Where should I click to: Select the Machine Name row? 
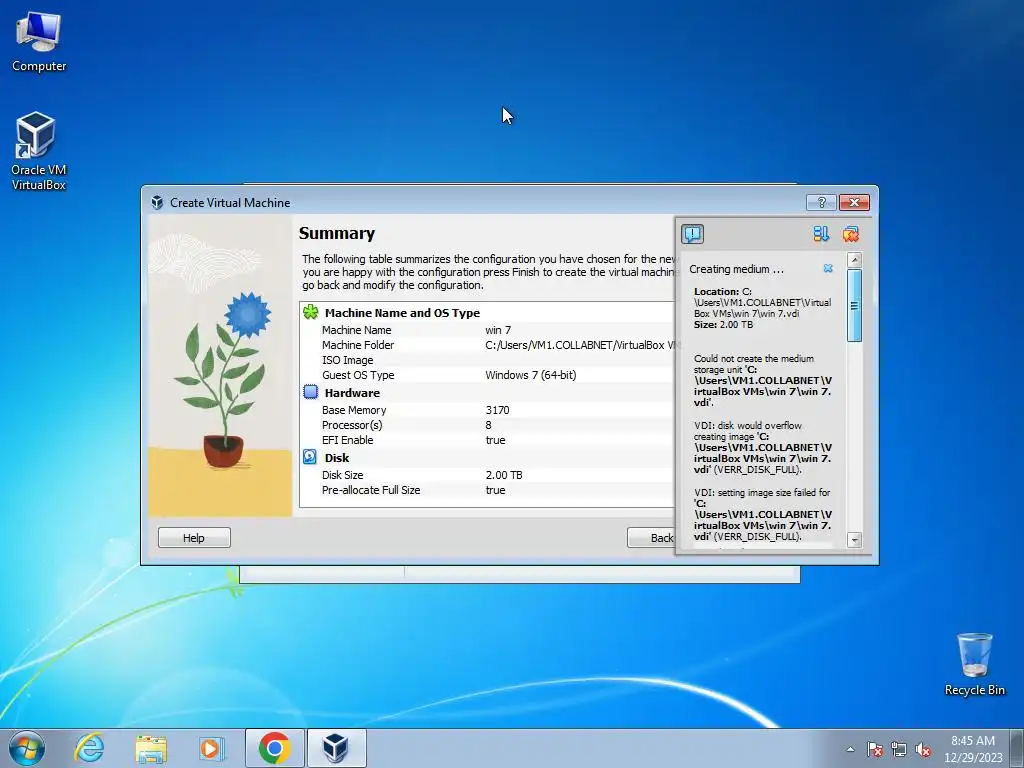[x=487, y=330]
